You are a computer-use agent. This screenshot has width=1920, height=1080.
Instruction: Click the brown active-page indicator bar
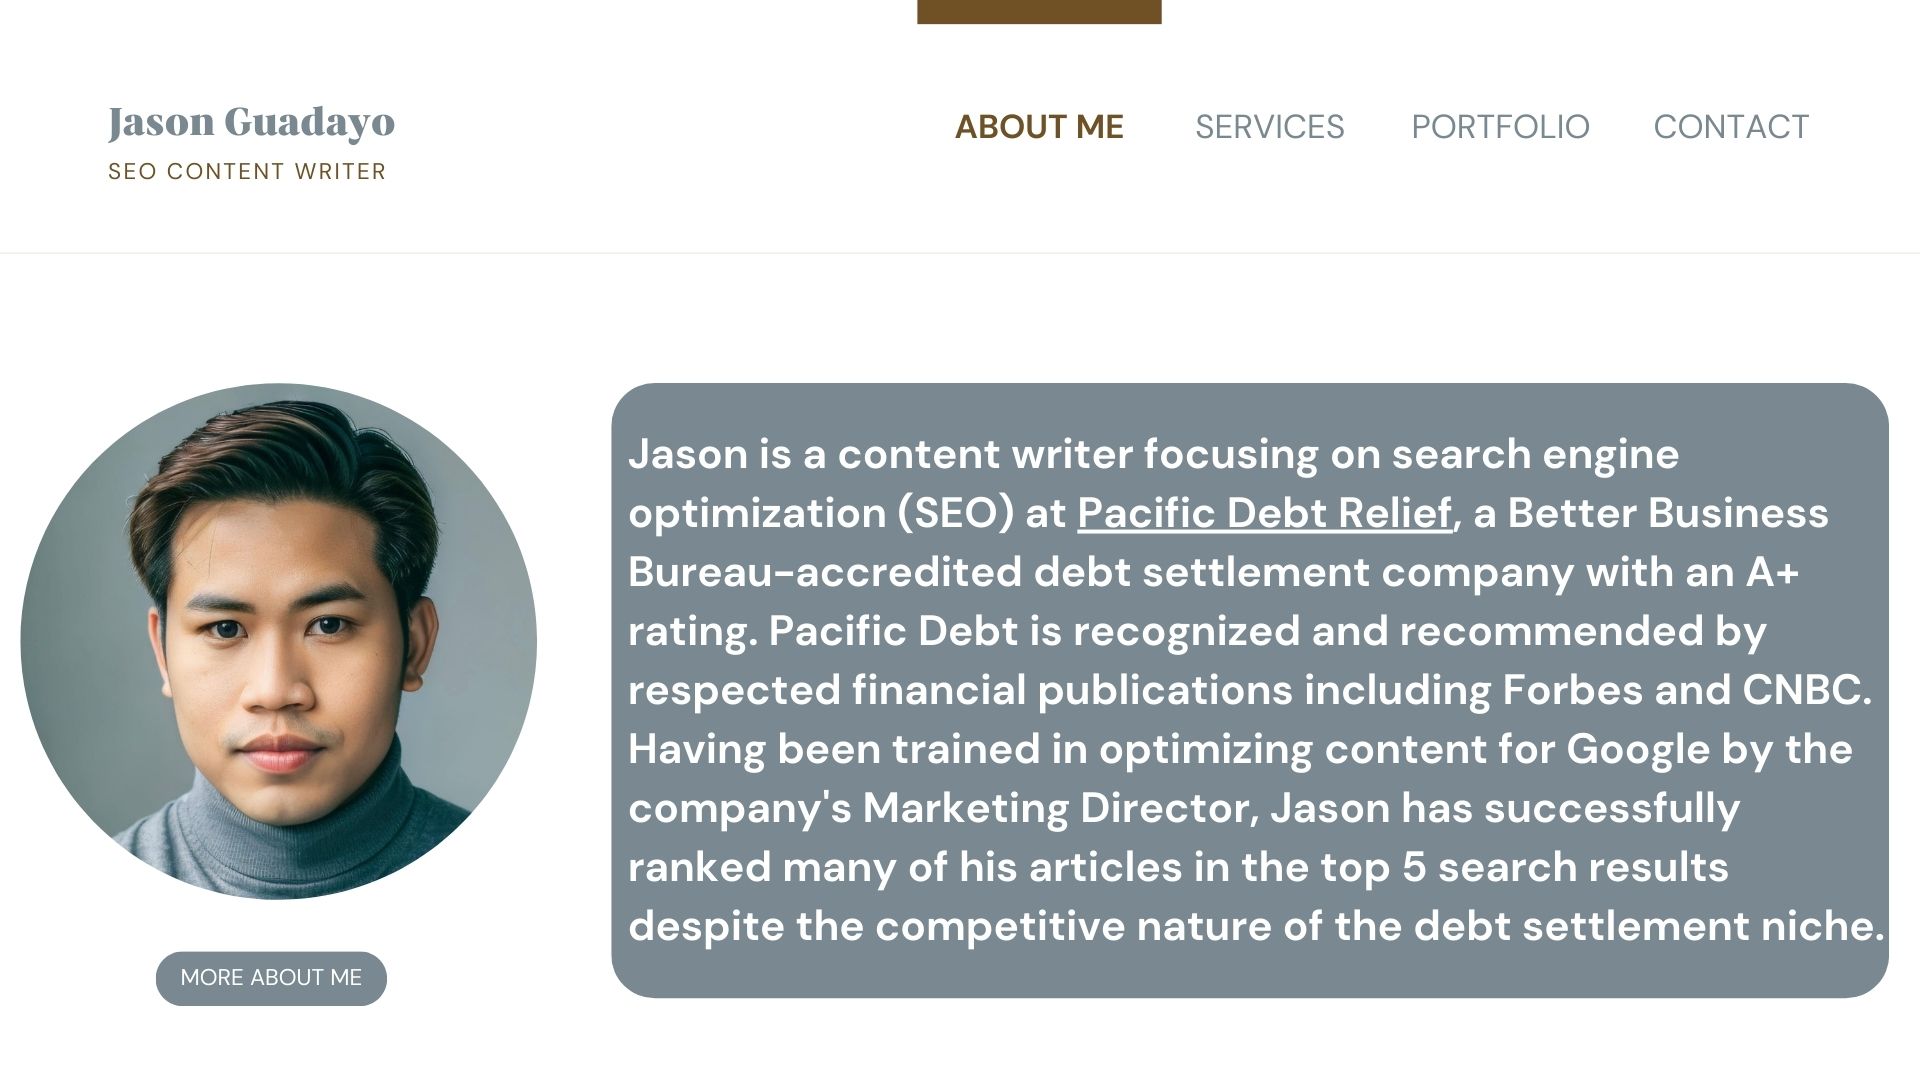tap(1039, 11)
